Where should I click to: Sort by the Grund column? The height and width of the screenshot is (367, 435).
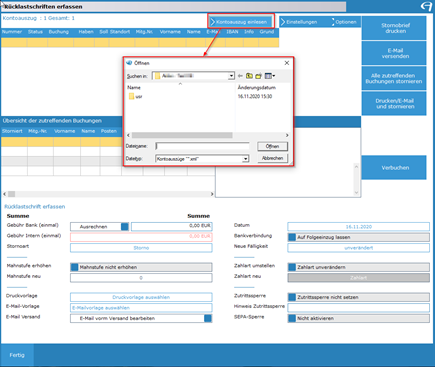267,32
